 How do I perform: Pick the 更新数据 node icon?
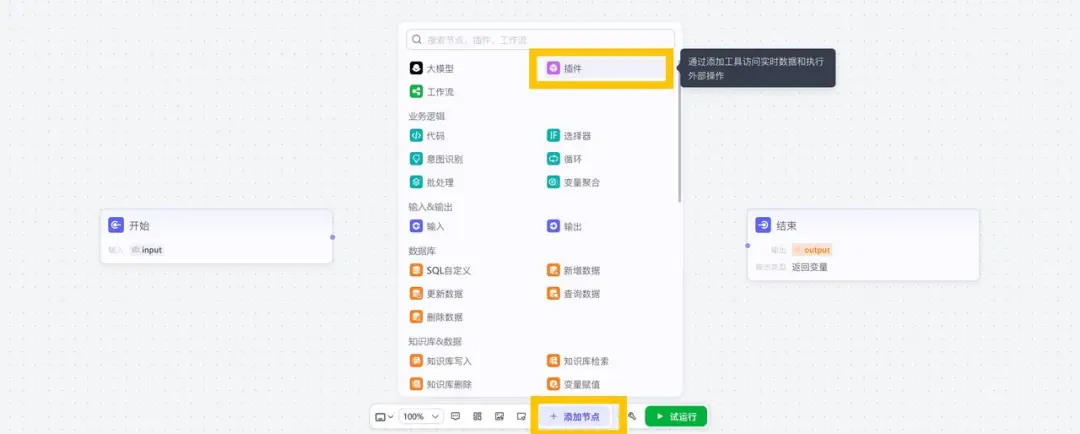coord(416,293)
